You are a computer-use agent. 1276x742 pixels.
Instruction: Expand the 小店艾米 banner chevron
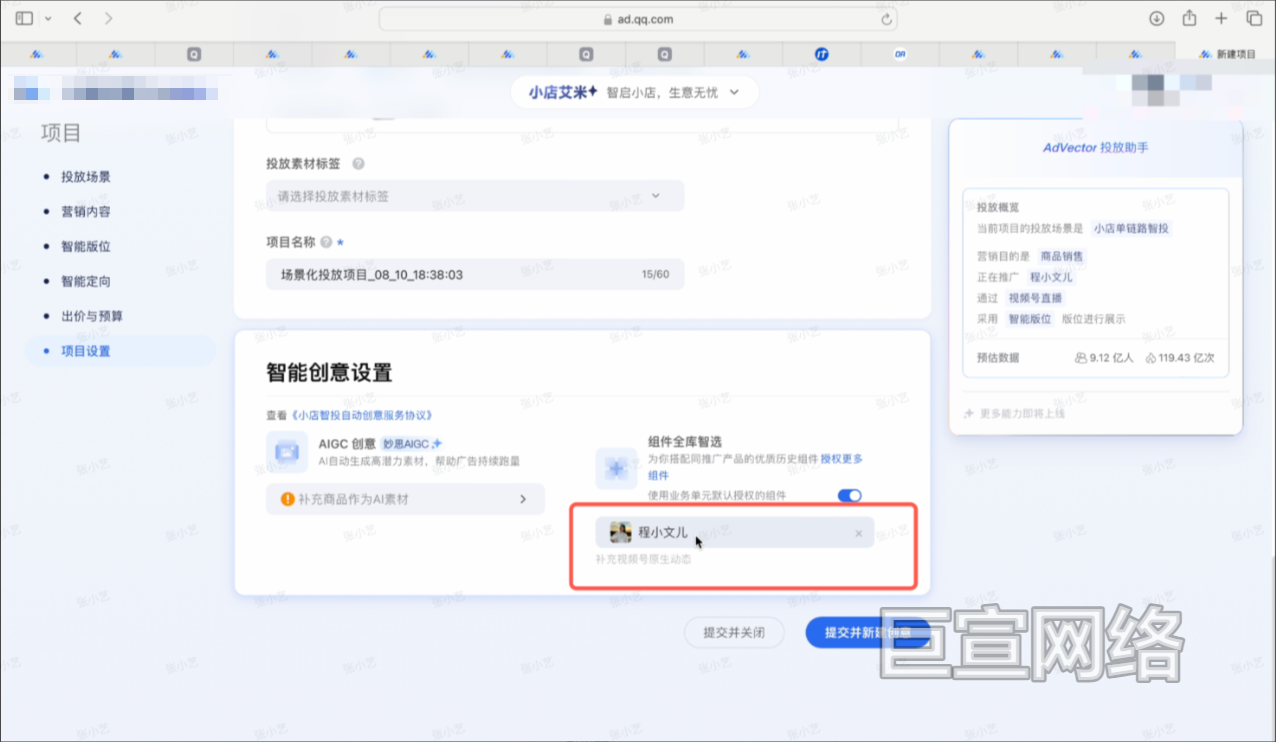(x=735, y=92)
